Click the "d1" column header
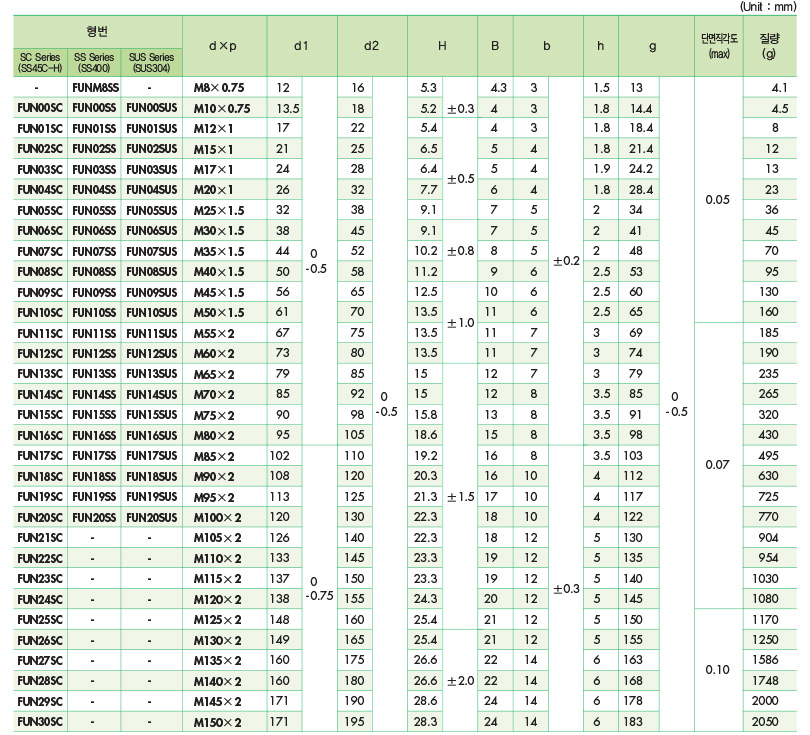The width and height of the screenshot is (810, 735). tap(302, 46)
